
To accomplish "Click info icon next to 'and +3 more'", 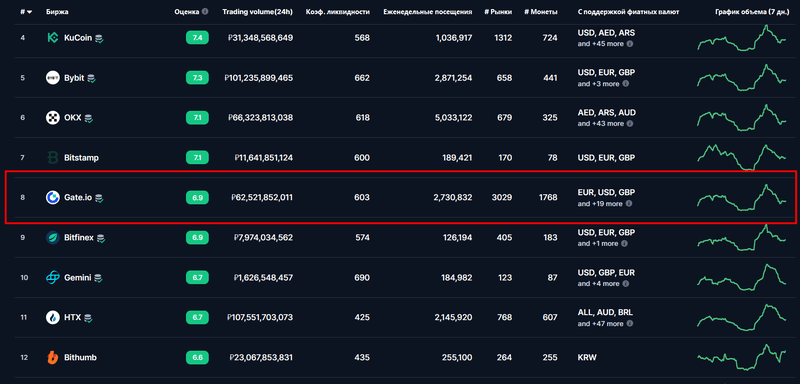I will point(626,84).
